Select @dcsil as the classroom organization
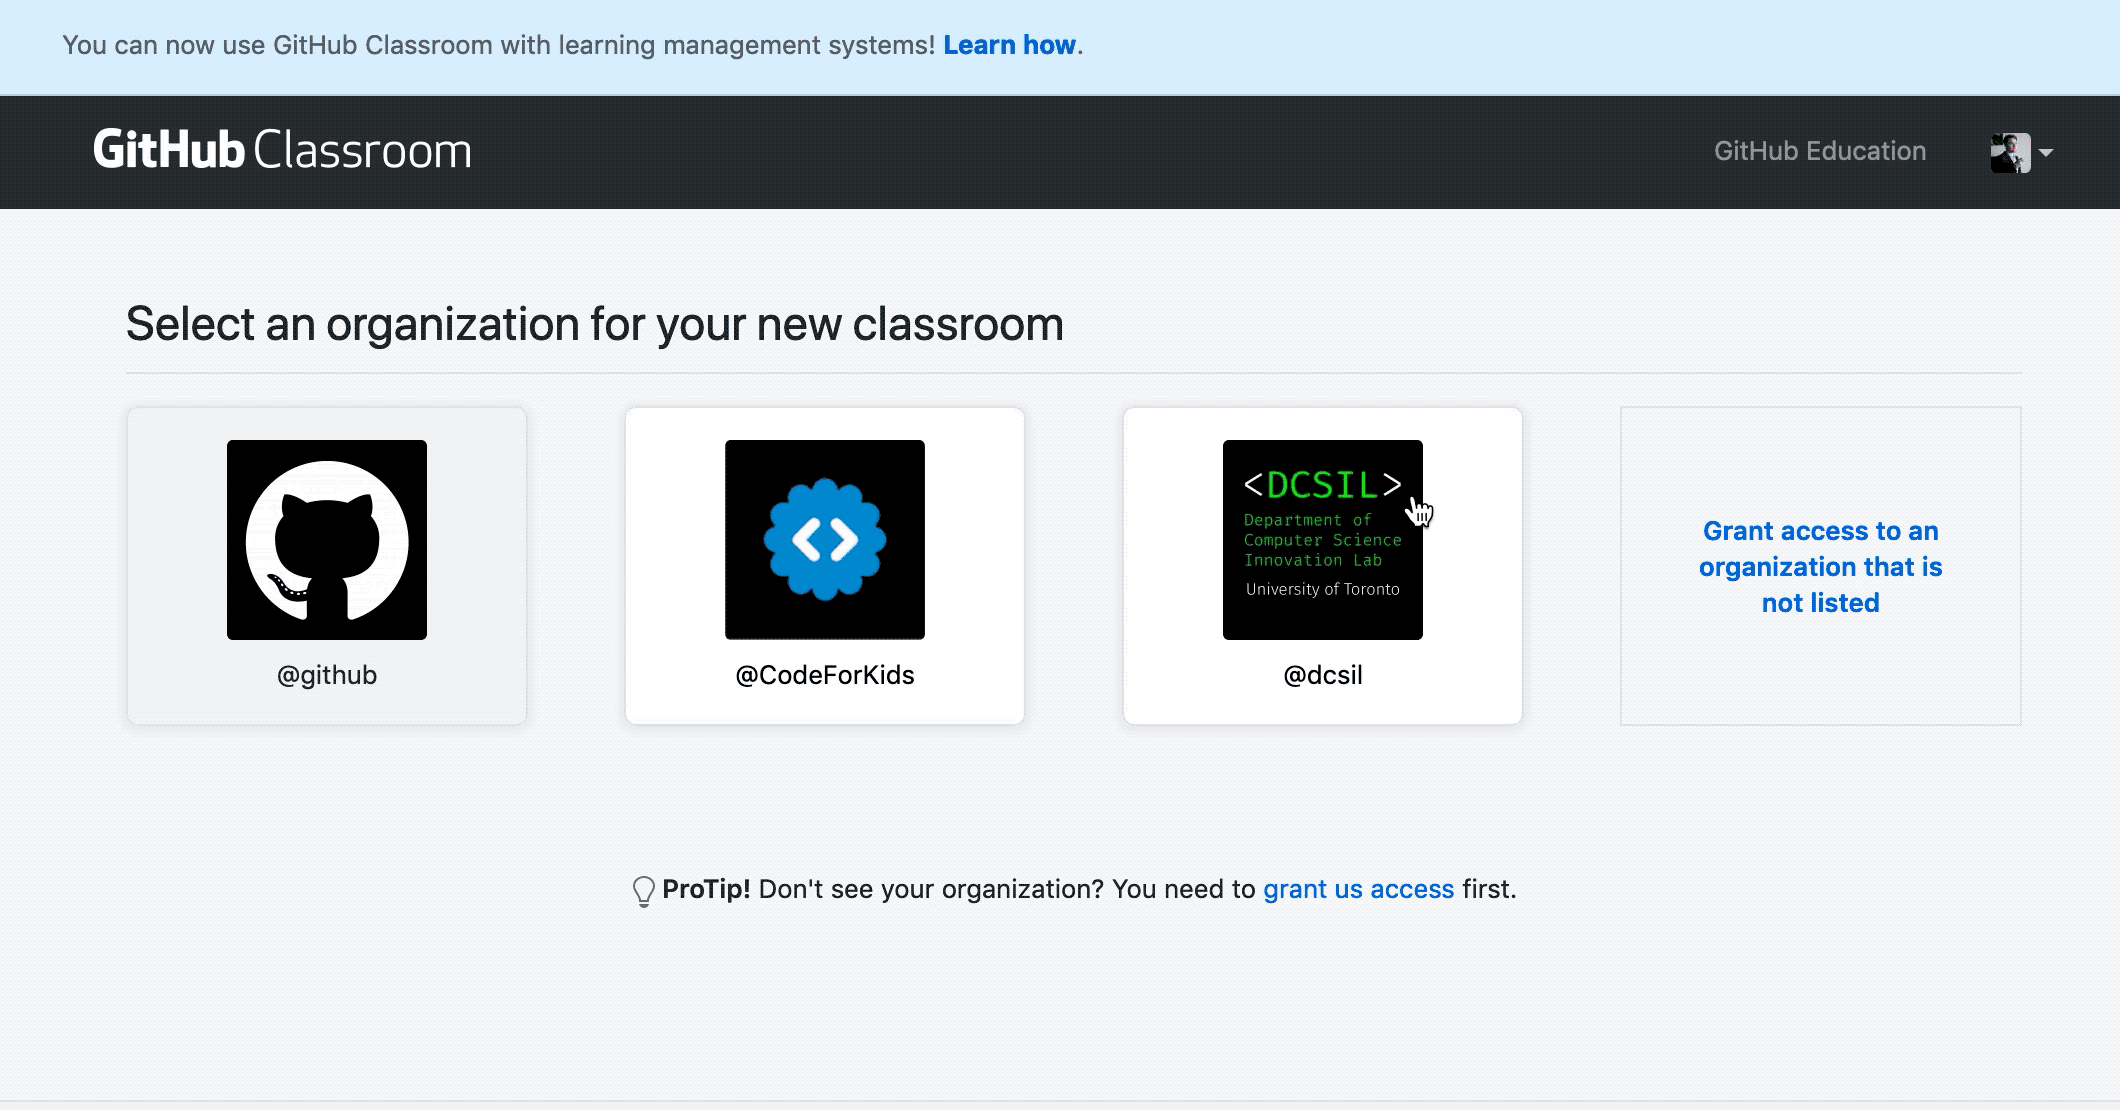2120x1110 pixels. pyautogui.click(x=1322, y=565)
